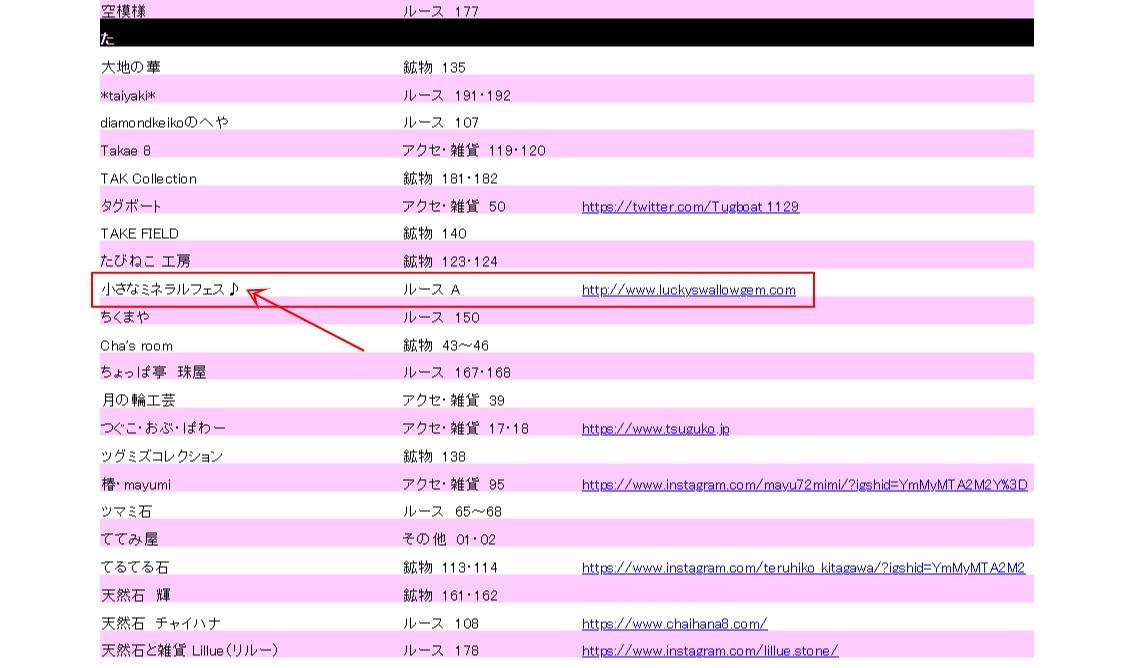Click booth cell 鉱物 123・124
1139x668 pixels.
[450, 261]
